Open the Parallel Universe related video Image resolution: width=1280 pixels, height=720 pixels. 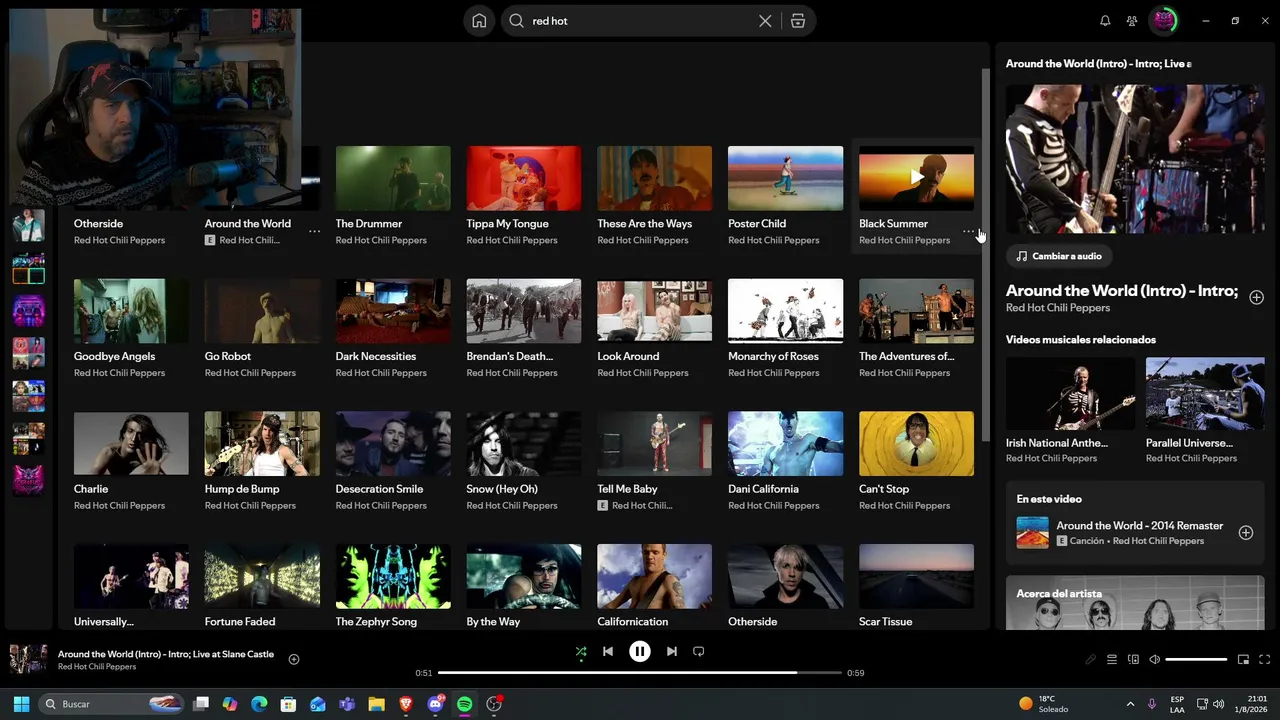[1205, 394]
